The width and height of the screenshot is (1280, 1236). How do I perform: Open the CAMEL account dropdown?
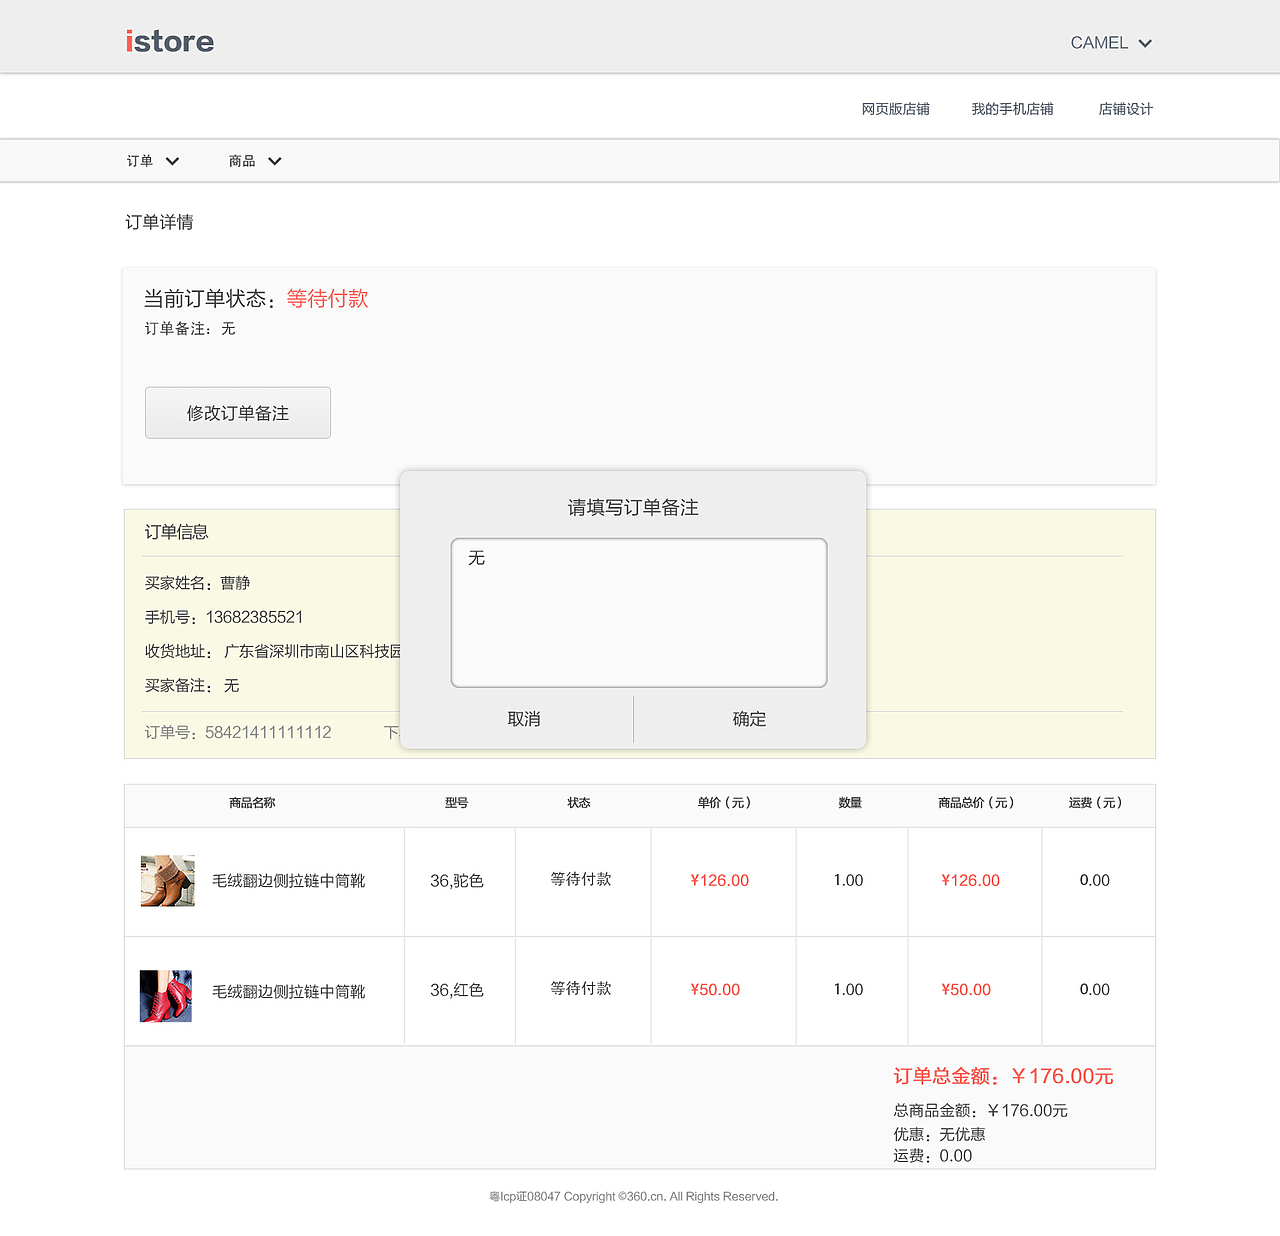[1110, 42]
